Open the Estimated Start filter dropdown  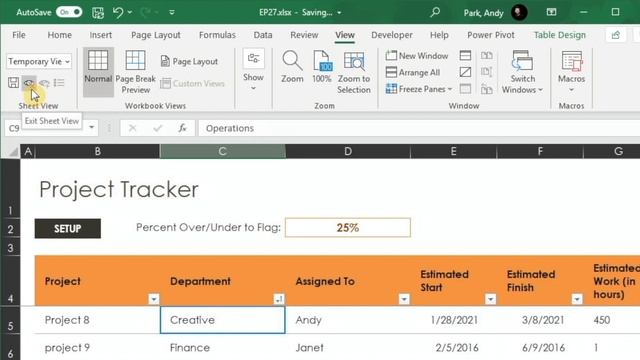491,299
